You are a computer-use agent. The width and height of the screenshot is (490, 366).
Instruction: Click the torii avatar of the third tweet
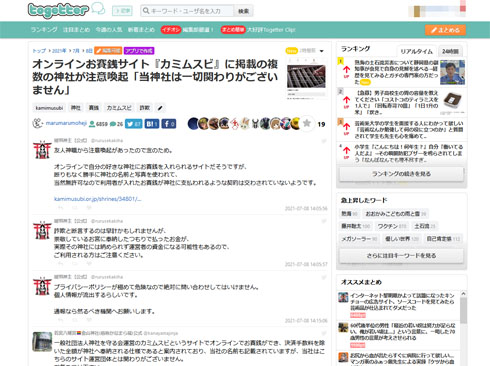[42, 286]
